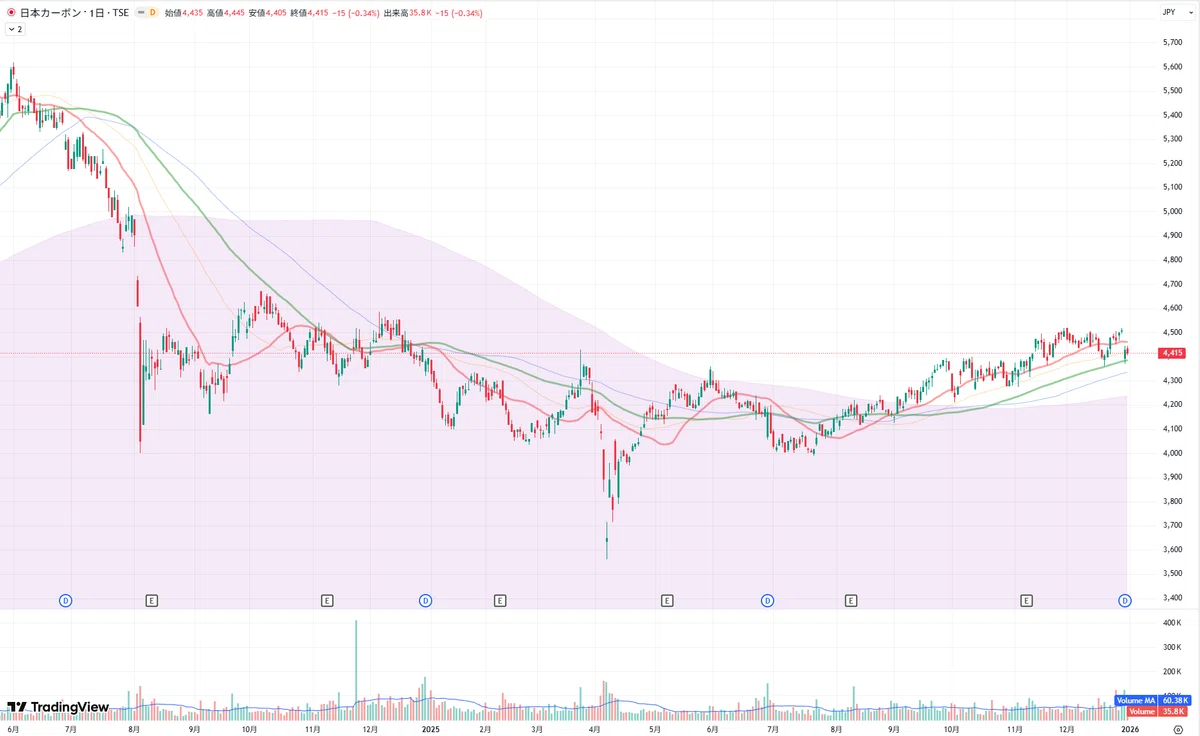This screenshot has height=736, width=1200.
Task: Click the orange D badge after TSE
Action: click(x=153, y=12)
